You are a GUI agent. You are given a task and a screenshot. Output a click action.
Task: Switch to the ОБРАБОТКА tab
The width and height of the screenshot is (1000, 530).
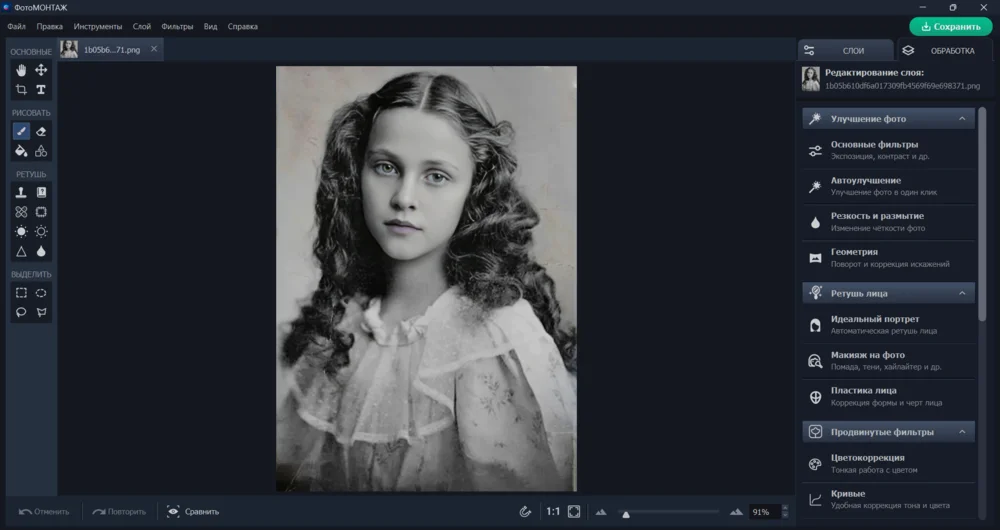pos(944,50)
